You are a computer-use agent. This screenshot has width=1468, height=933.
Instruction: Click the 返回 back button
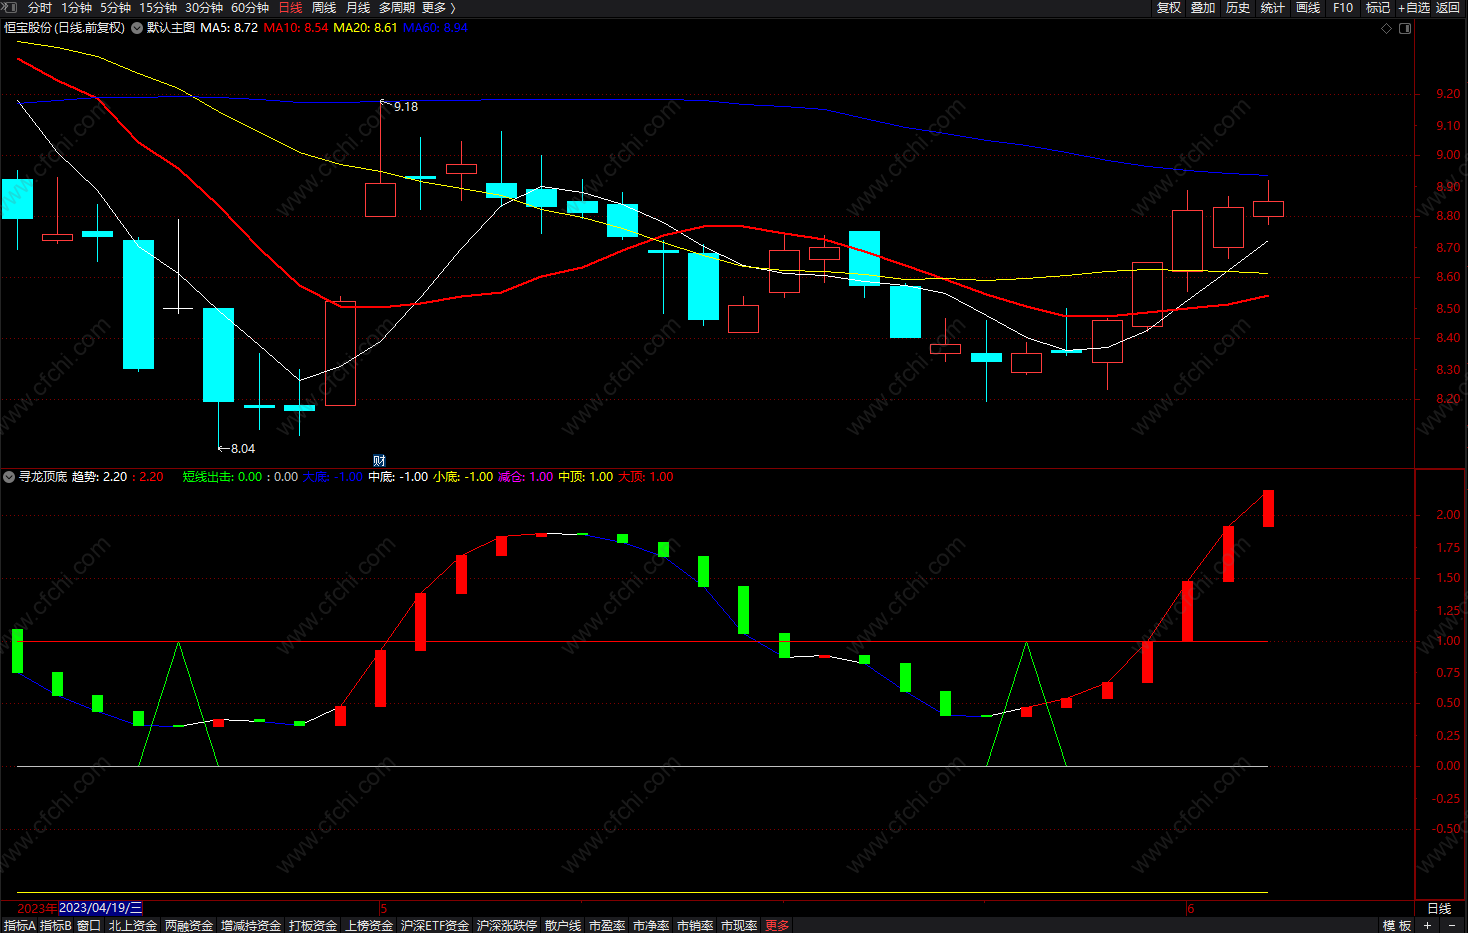pyautogui.click(x=1448, y=8)
